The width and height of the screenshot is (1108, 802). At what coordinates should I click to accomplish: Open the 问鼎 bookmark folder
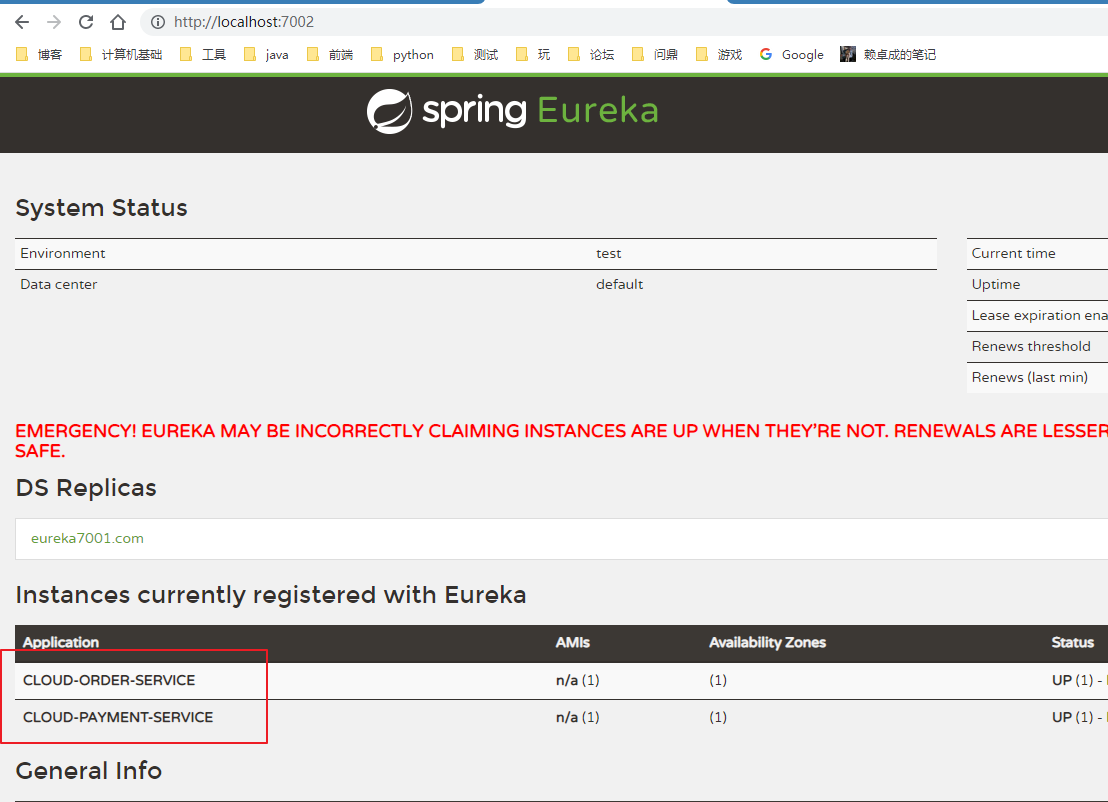(655, 54)
